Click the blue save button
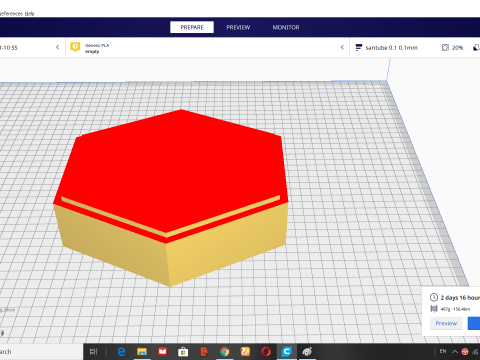 click(474, 323)
